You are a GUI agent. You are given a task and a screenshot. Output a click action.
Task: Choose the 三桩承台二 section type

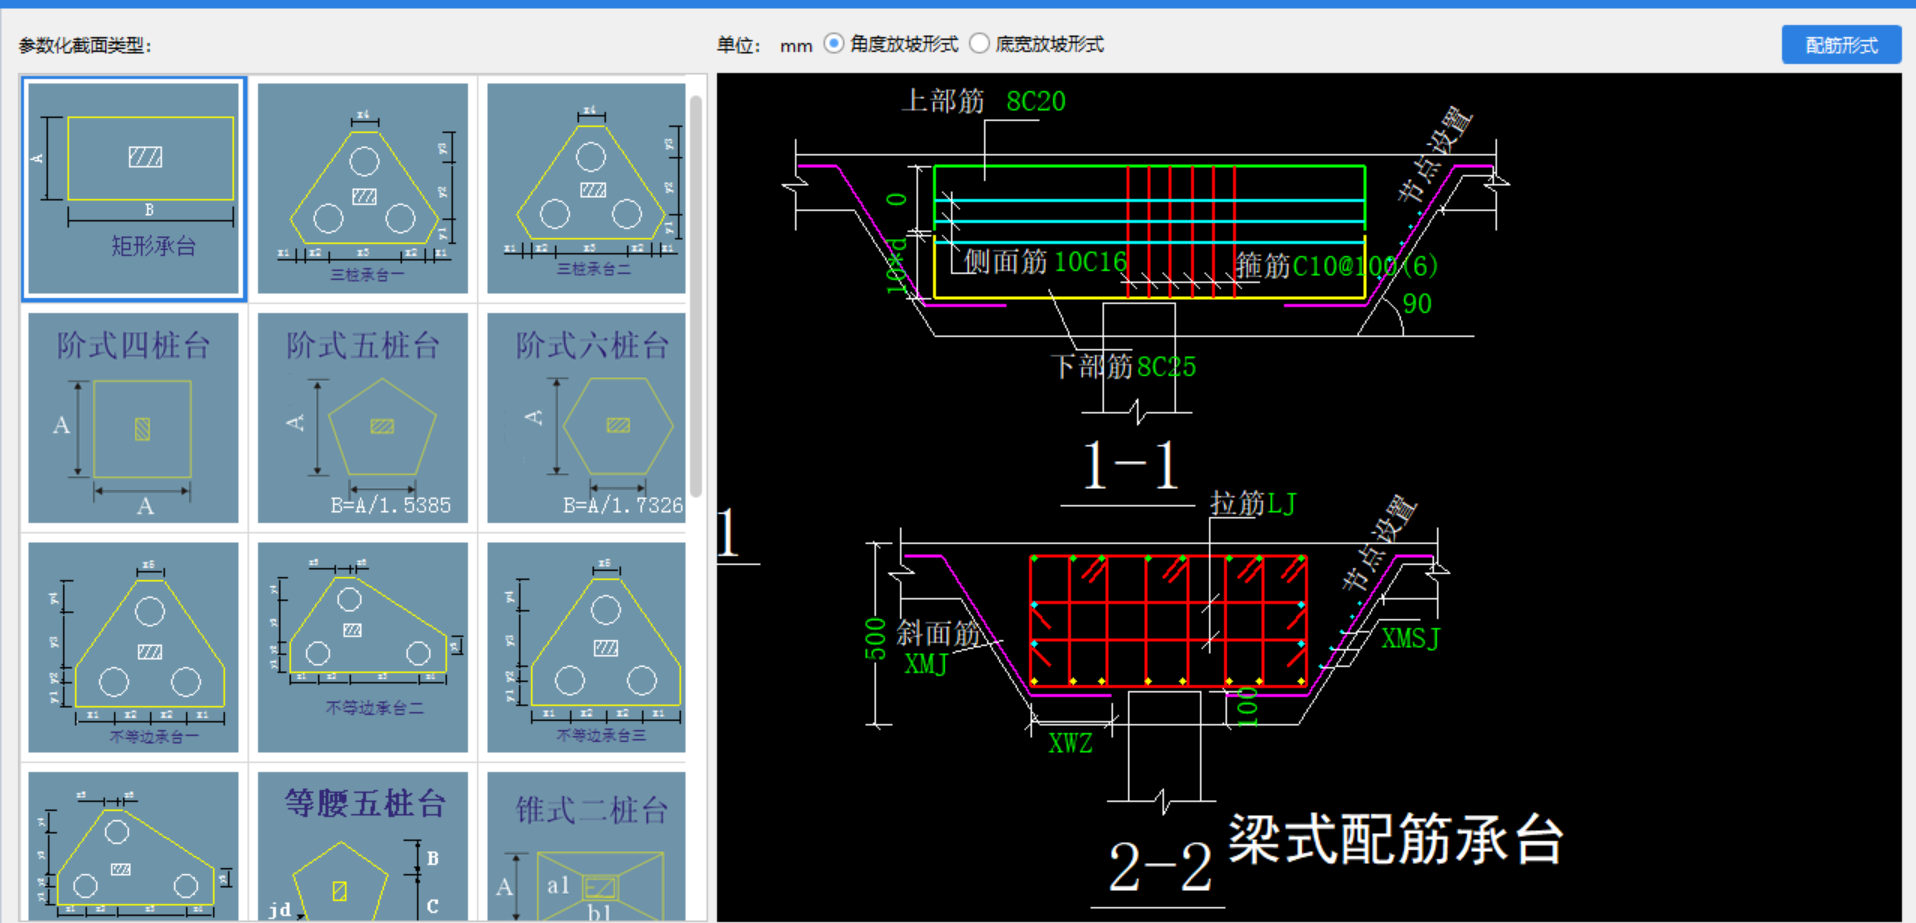587,188
